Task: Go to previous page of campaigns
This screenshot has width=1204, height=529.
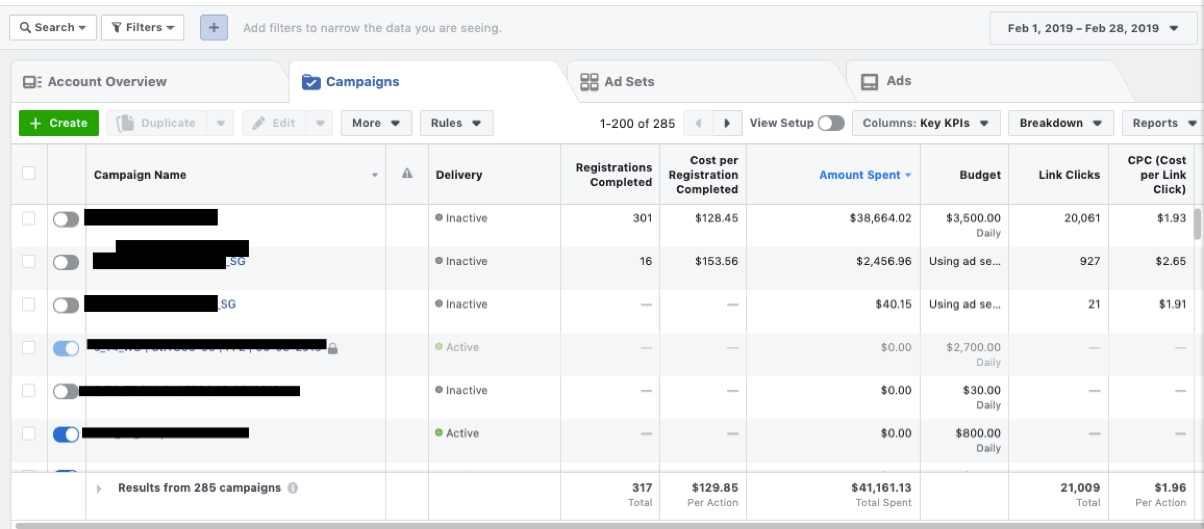Action: (x=698, y=124)
